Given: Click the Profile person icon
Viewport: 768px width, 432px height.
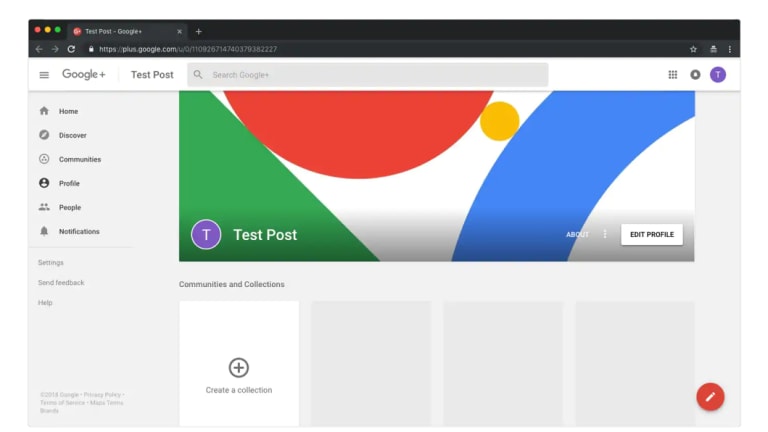Looking at the screenshot, I should (x=44, y=183).
